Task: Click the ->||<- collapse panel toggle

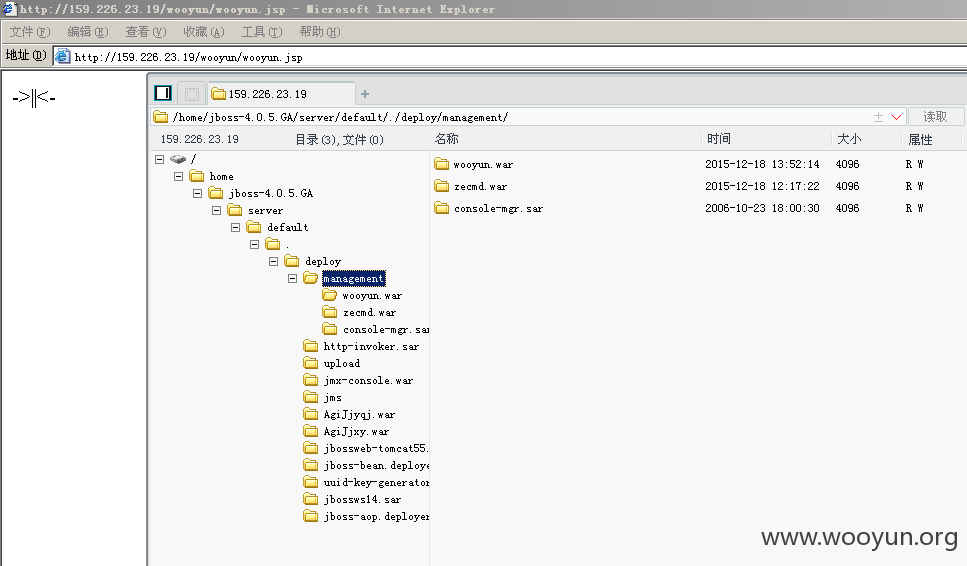Action: click(x=34, y=97)
